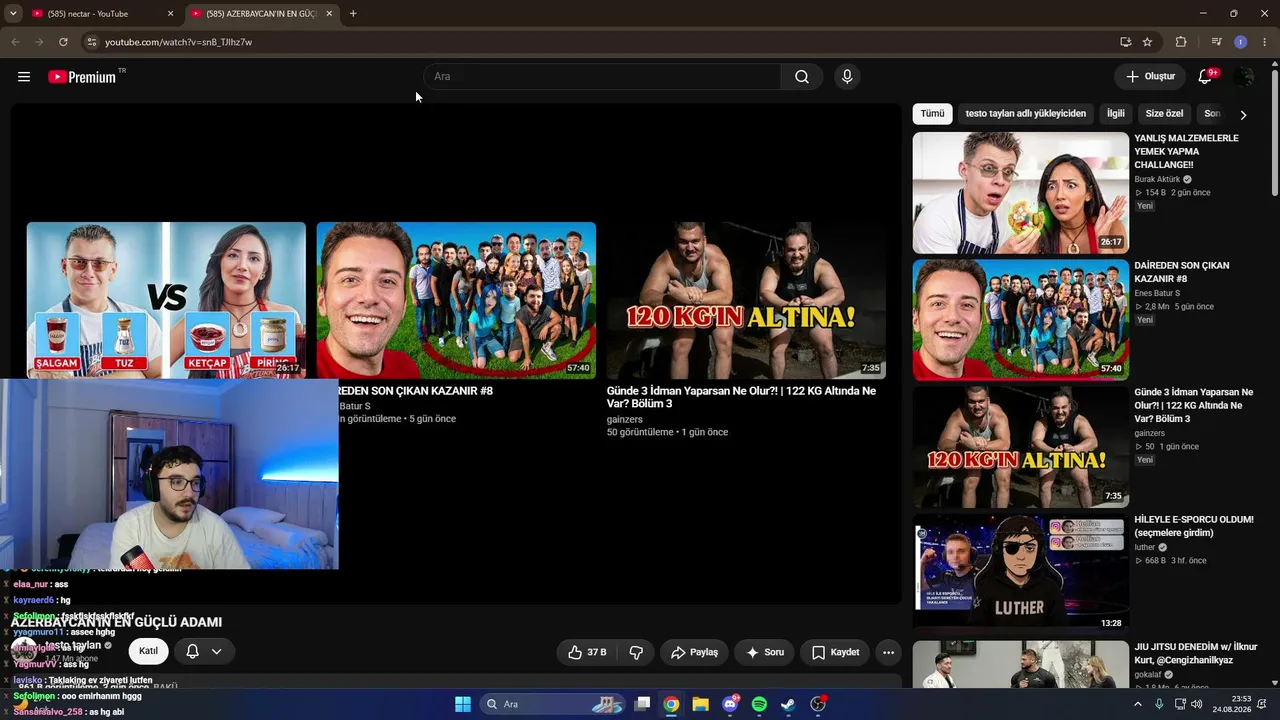Open end-screen 120 KG'IN ALTINA thumbnail

pyautogui.click(x=746, y=300)
